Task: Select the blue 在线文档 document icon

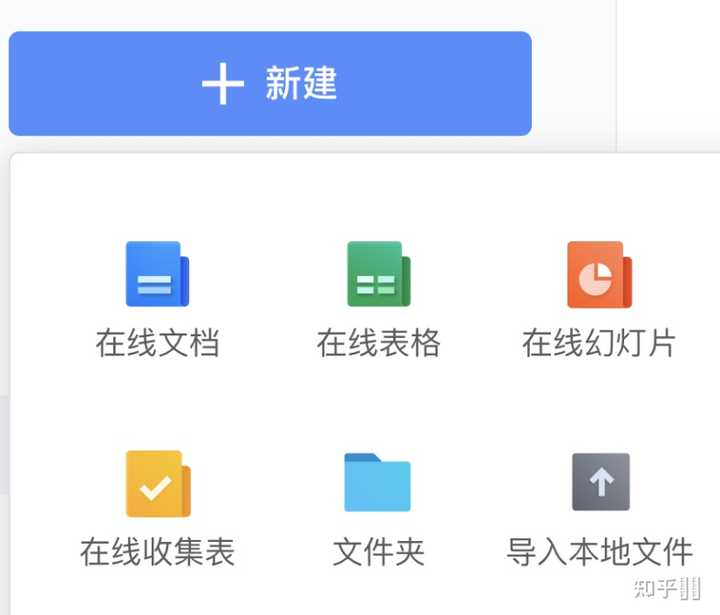Action: [158, 274]
